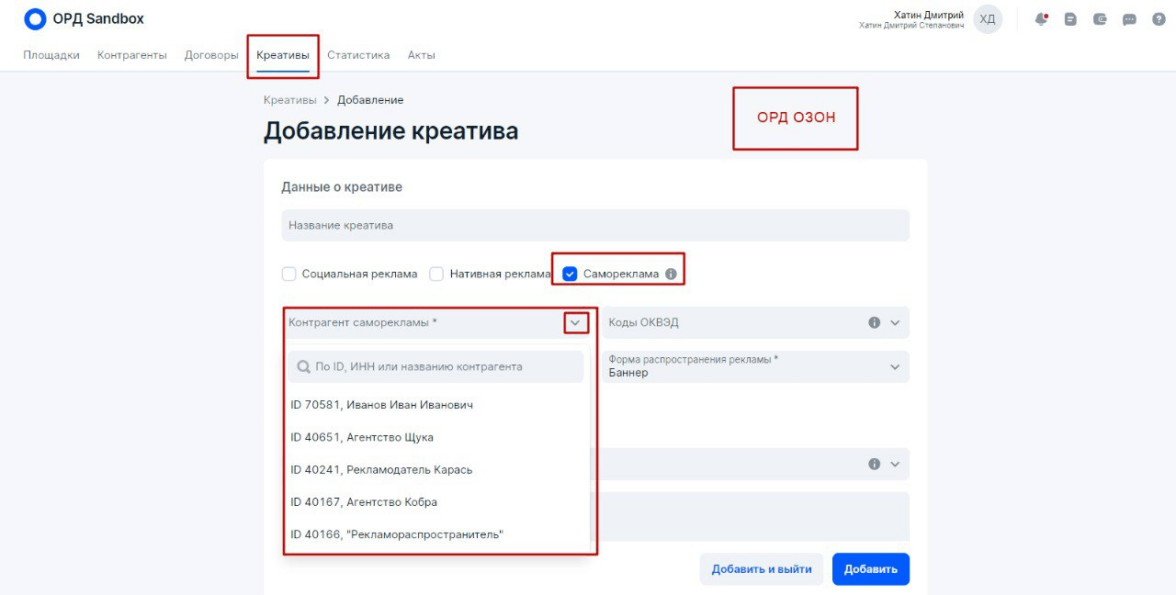The height and width of the screenshot is (595, 1176).
Task: Collapse the Контрагент саморекламы dropdown arrow
Action: coord(575,323)
